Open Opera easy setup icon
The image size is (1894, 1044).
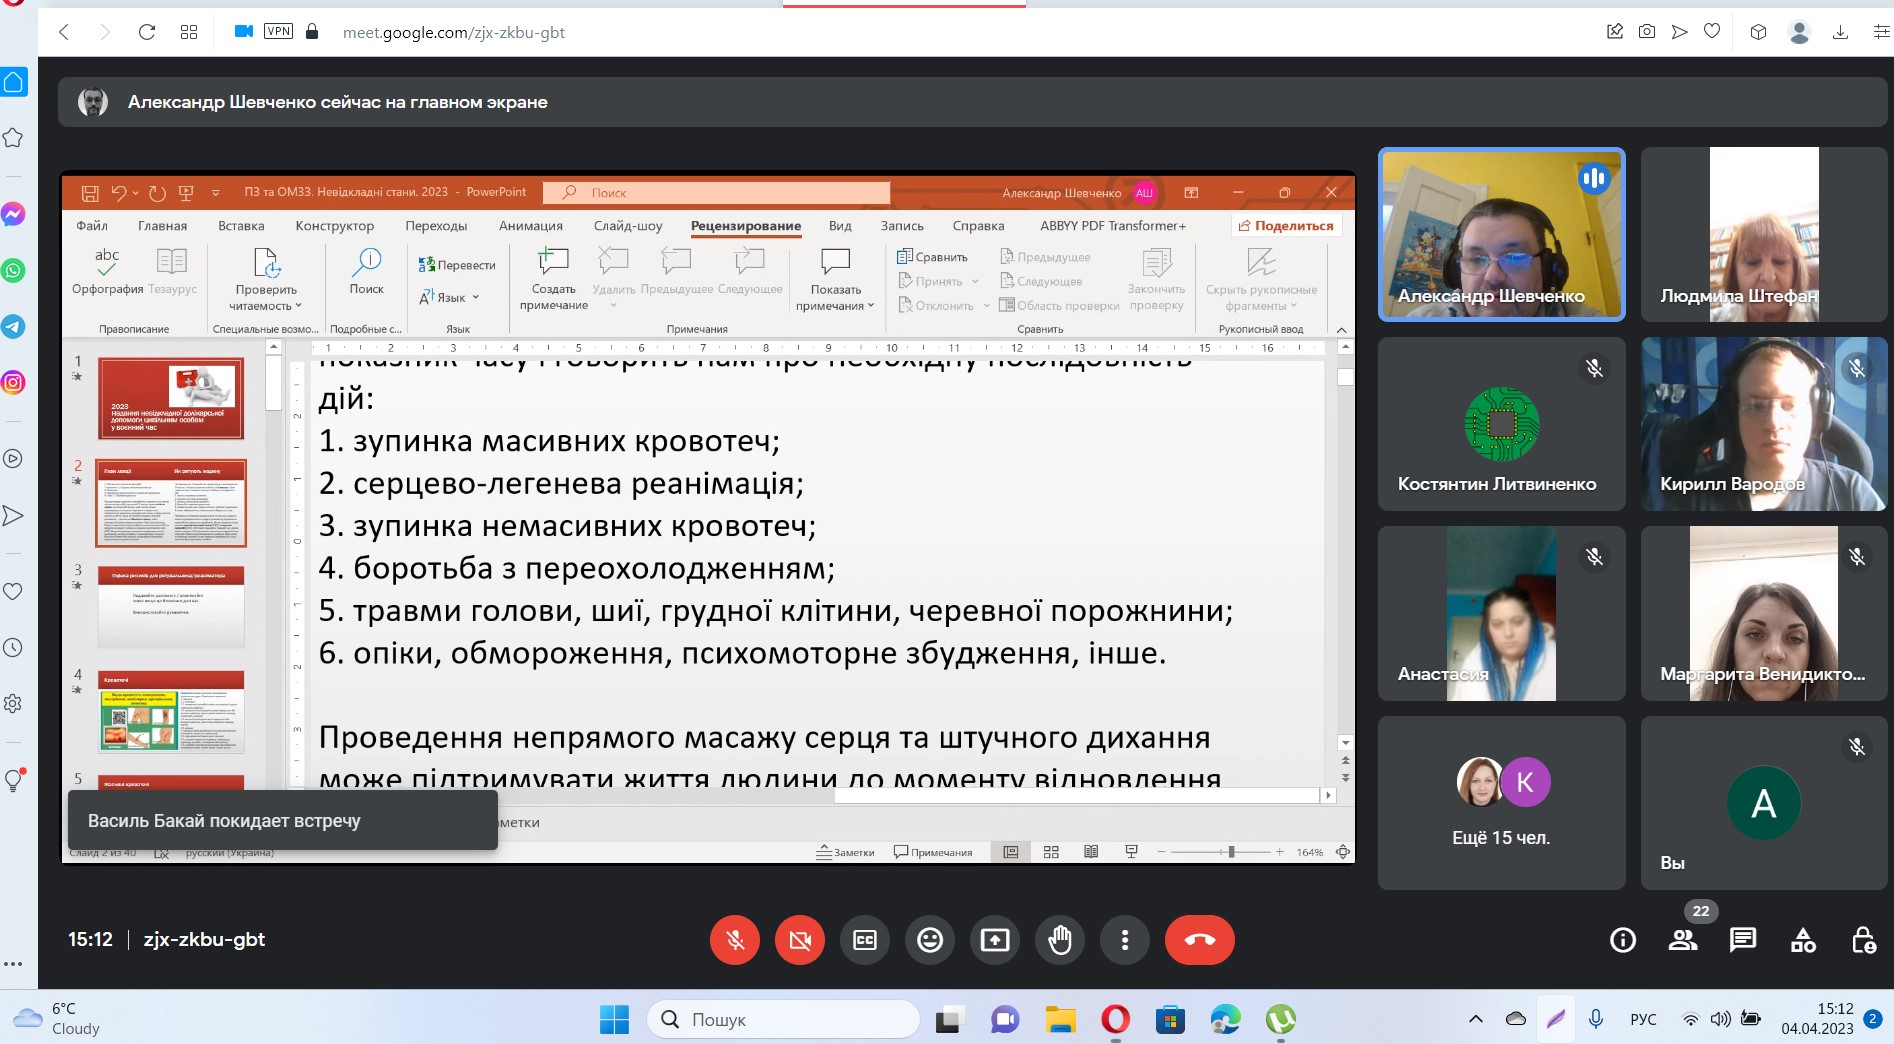point(1881,32)
